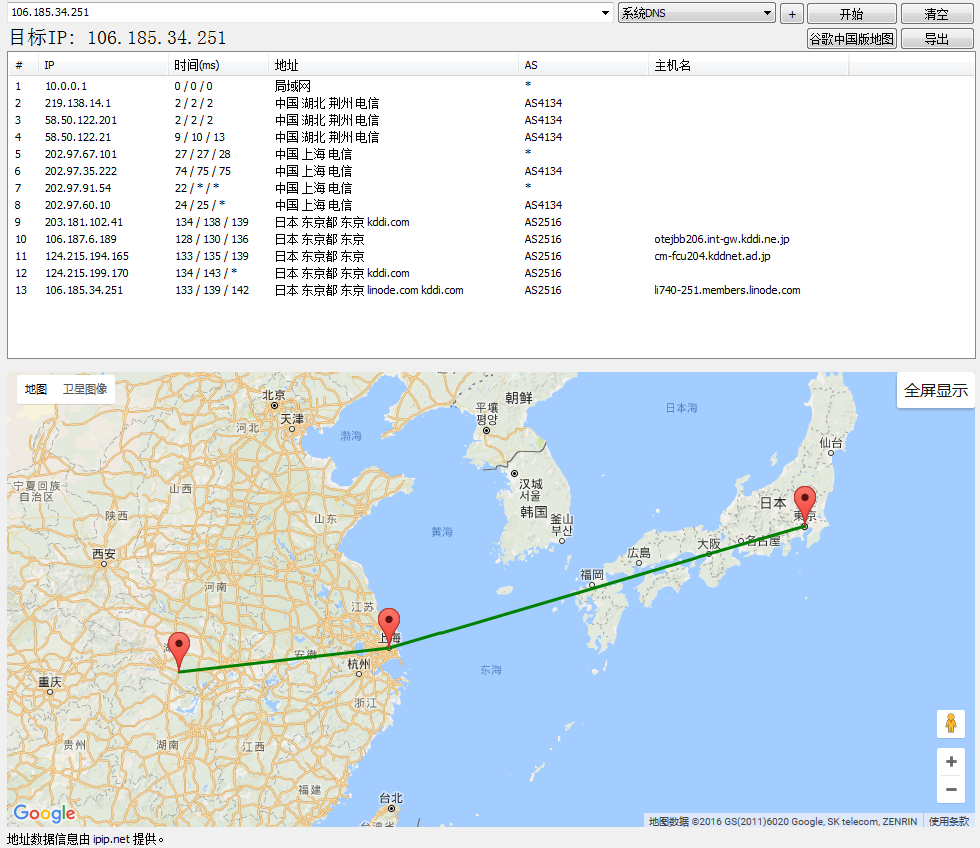Click hostname otejbb206.int-gw.kddi.ne.jp
Screen dimensions: 980x848
tap(721, 239)
